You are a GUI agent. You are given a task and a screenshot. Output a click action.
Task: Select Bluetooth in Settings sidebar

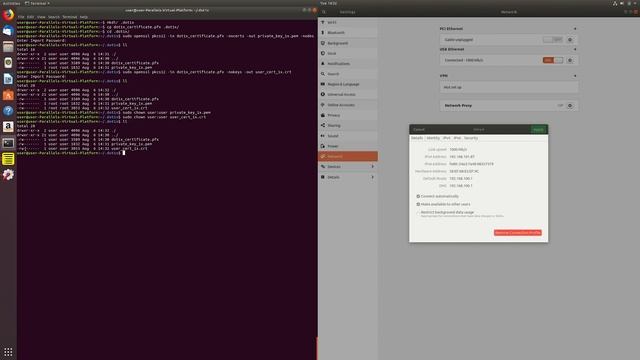click(348, 33)
